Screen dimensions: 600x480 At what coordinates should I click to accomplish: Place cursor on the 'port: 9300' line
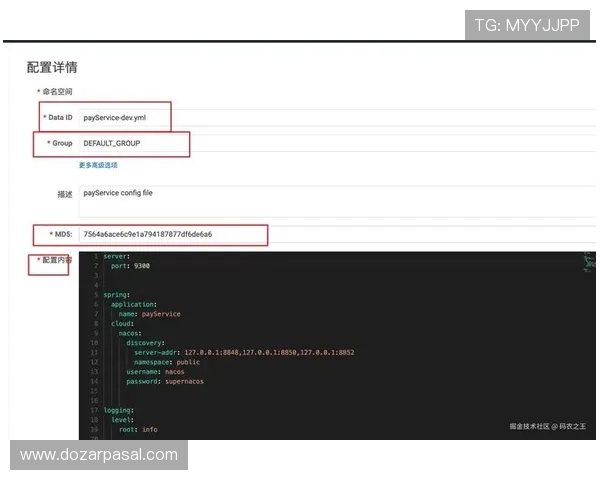pos(130,266)
